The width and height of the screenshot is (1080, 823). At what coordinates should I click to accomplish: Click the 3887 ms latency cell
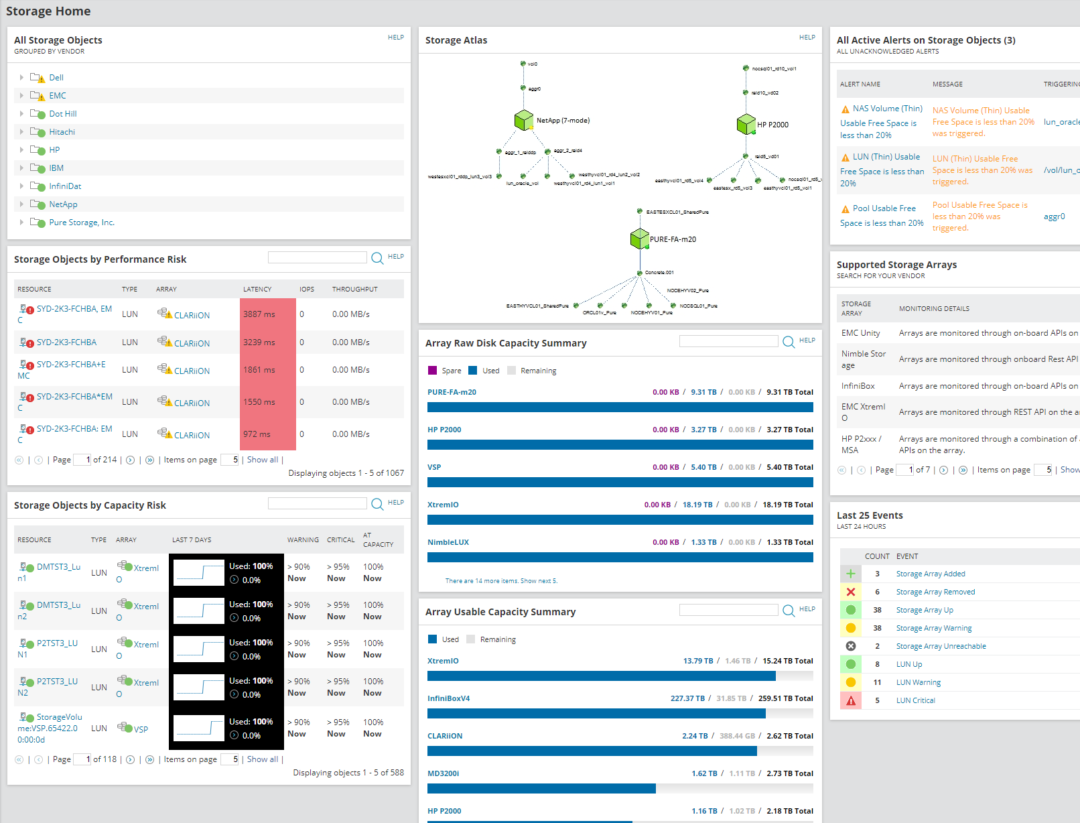[x=268, y=314]
